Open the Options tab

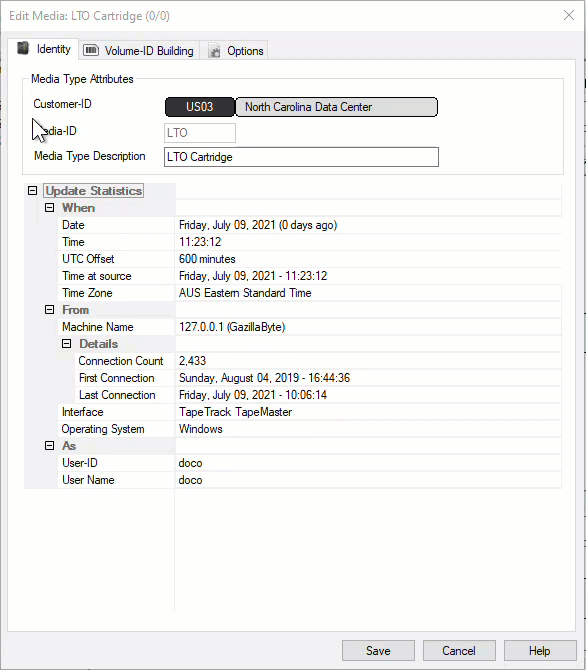(234, 50)
